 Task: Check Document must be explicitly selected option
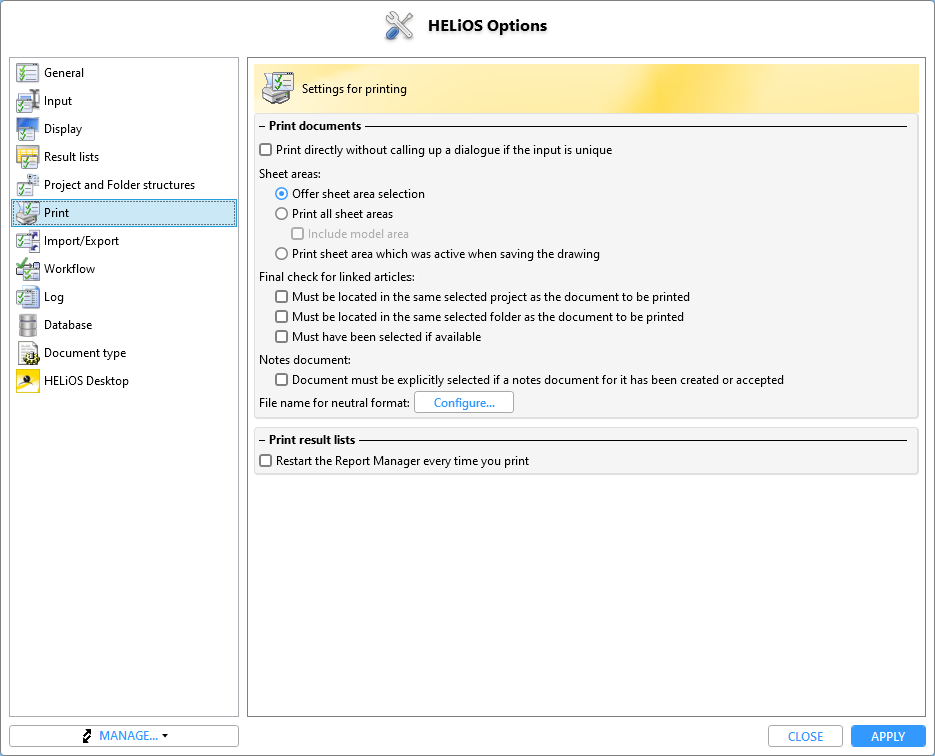tap(281, 380)
